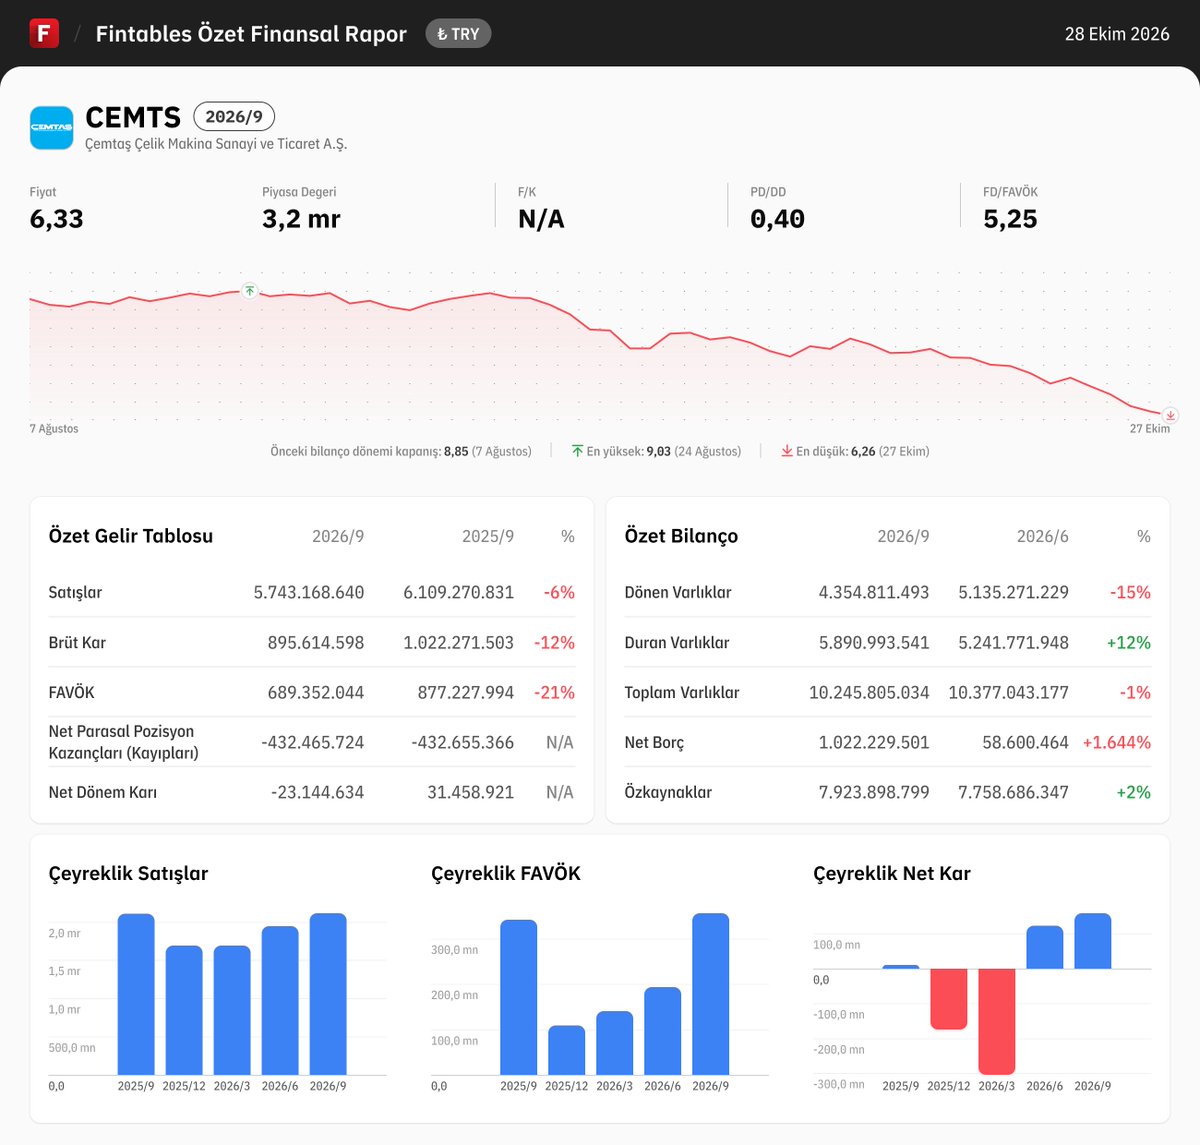Click the CEMTS company logo

[x=51, y=127]
